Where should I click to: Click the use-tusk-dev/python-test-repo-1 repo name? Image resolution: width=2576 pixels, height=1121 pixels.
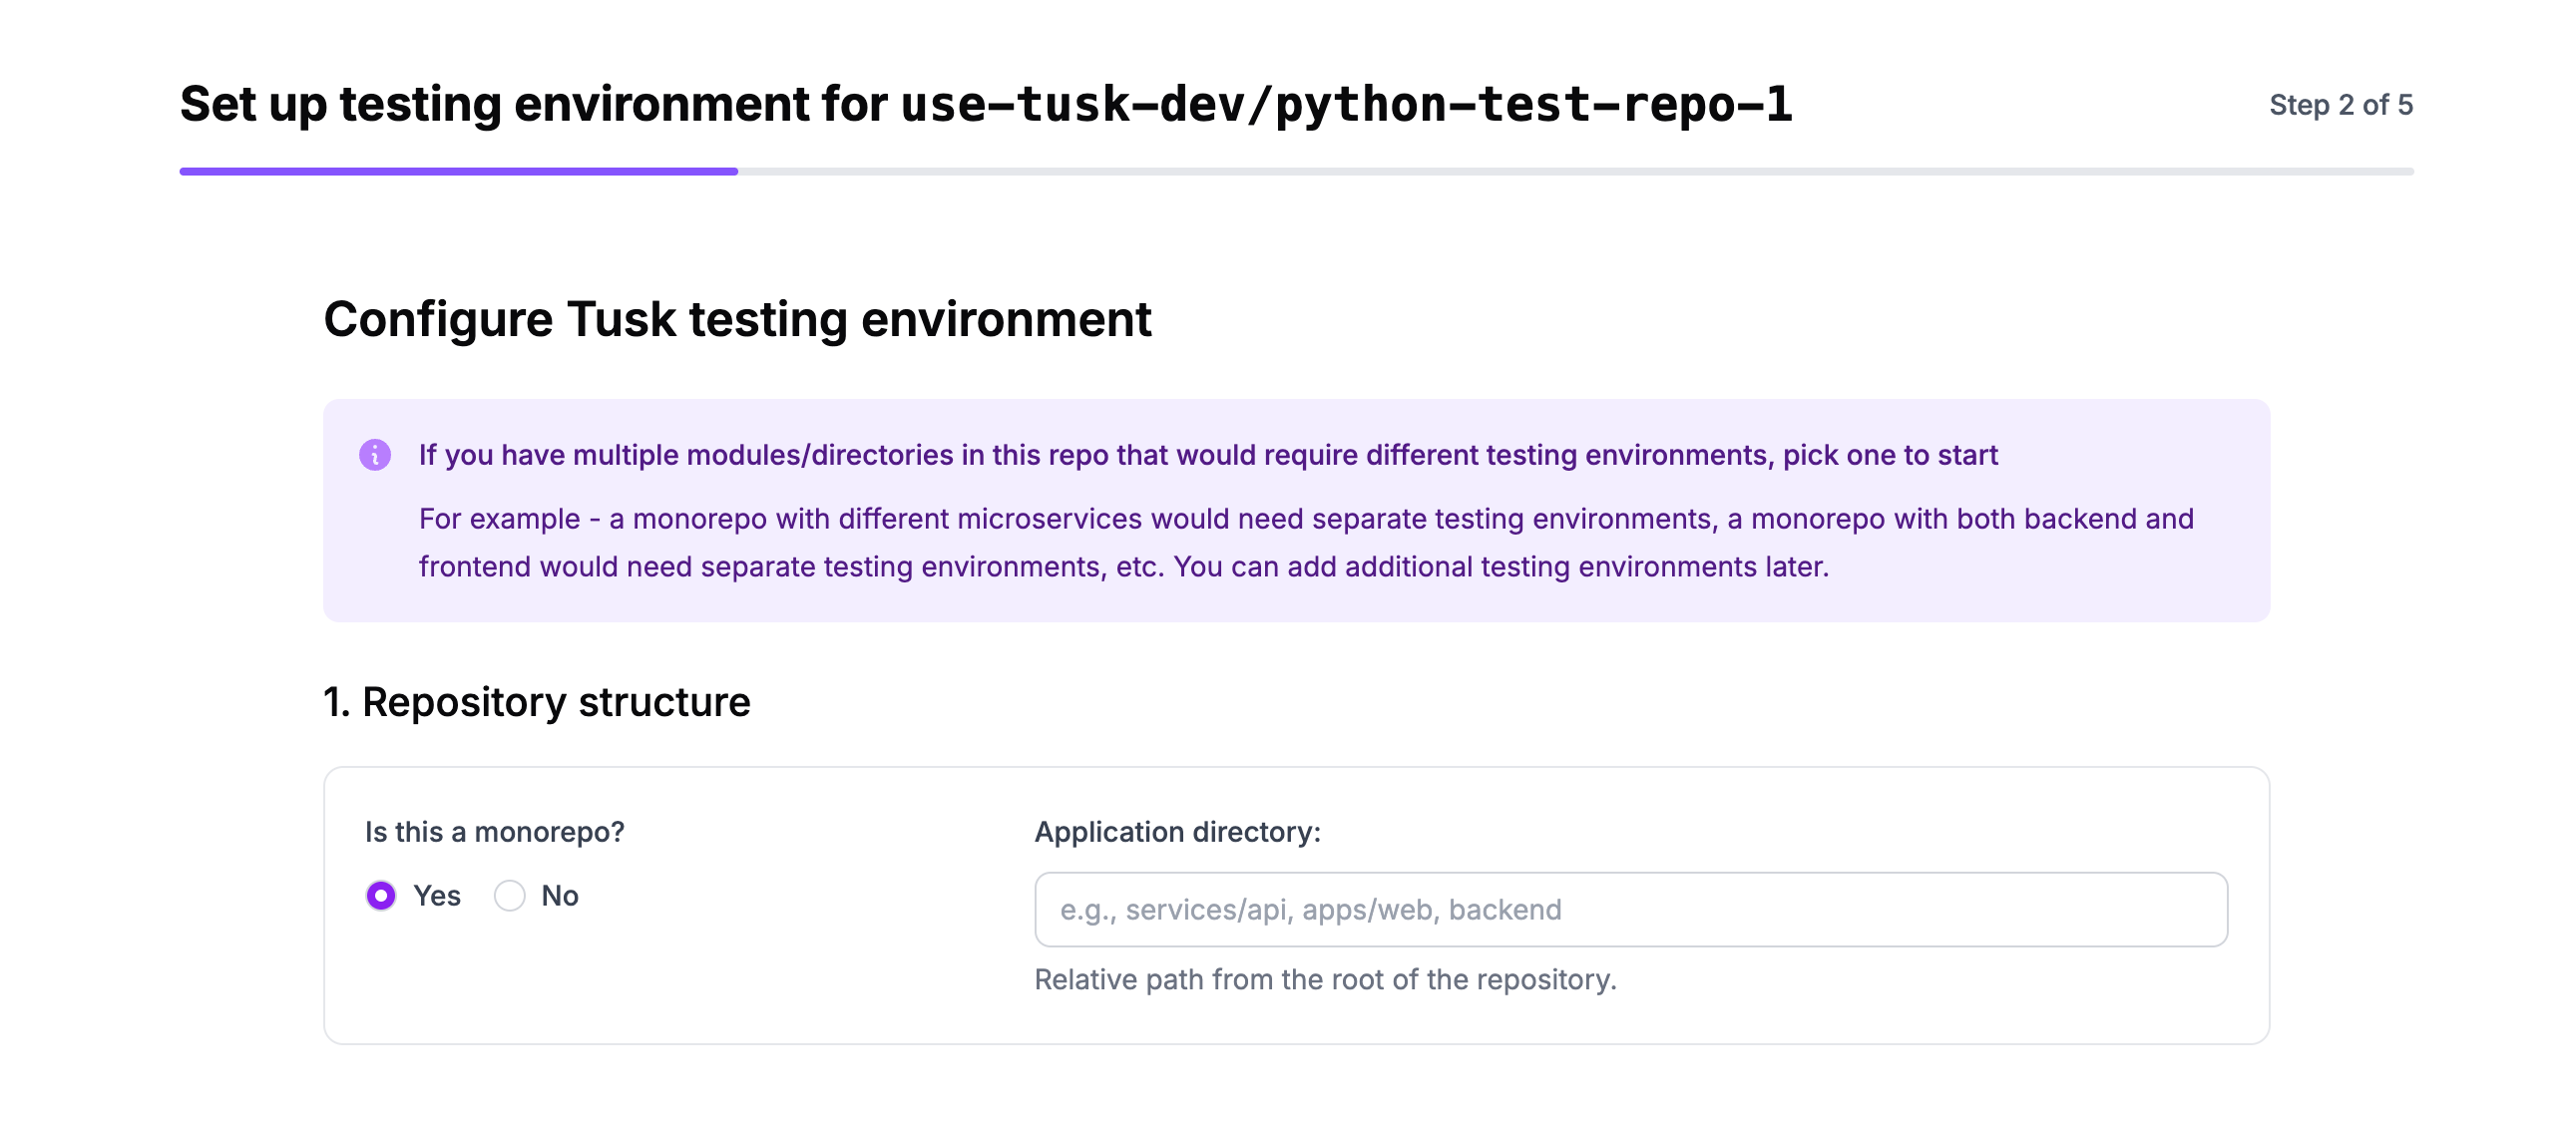[1346, 105]
